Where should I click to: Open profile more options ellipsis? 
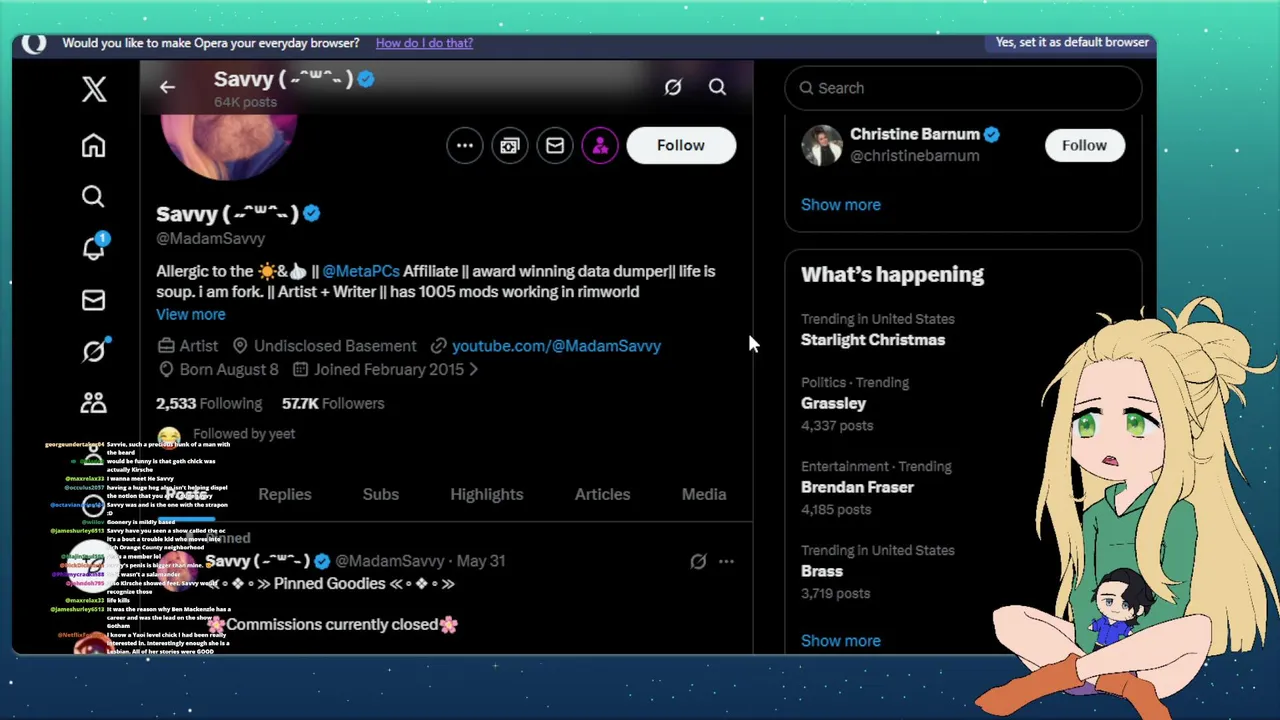click(x=465, y=145)
